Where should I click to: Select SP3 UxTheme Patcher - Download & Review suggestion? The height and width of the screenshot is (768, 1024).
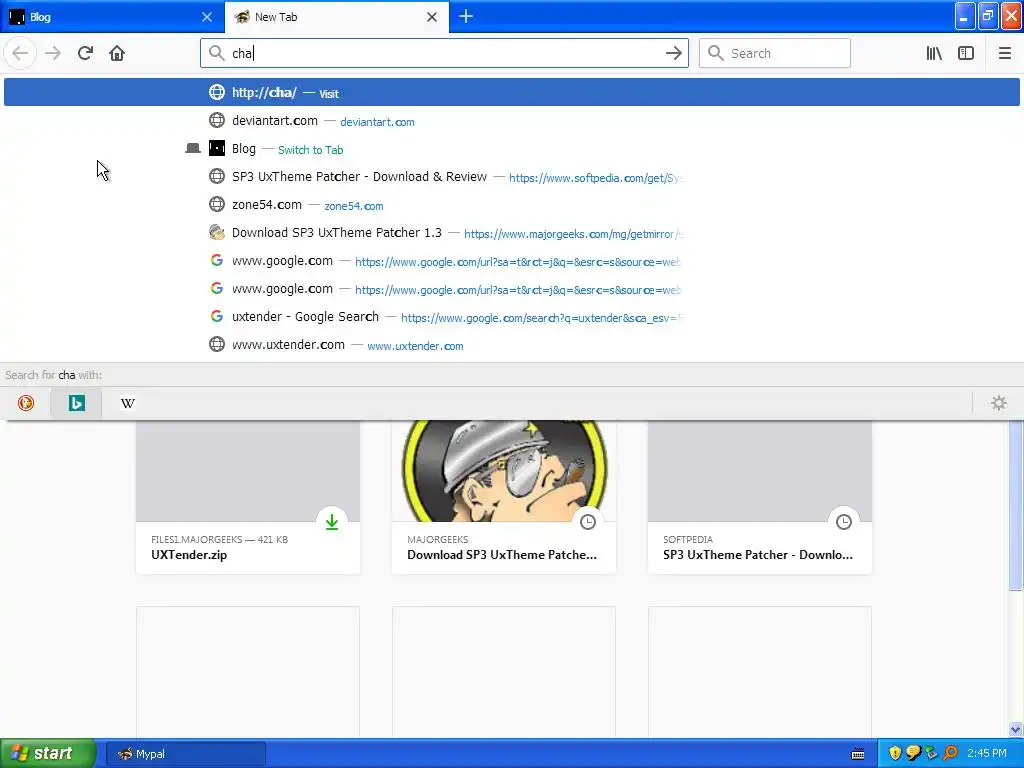[x=512, y=177]
